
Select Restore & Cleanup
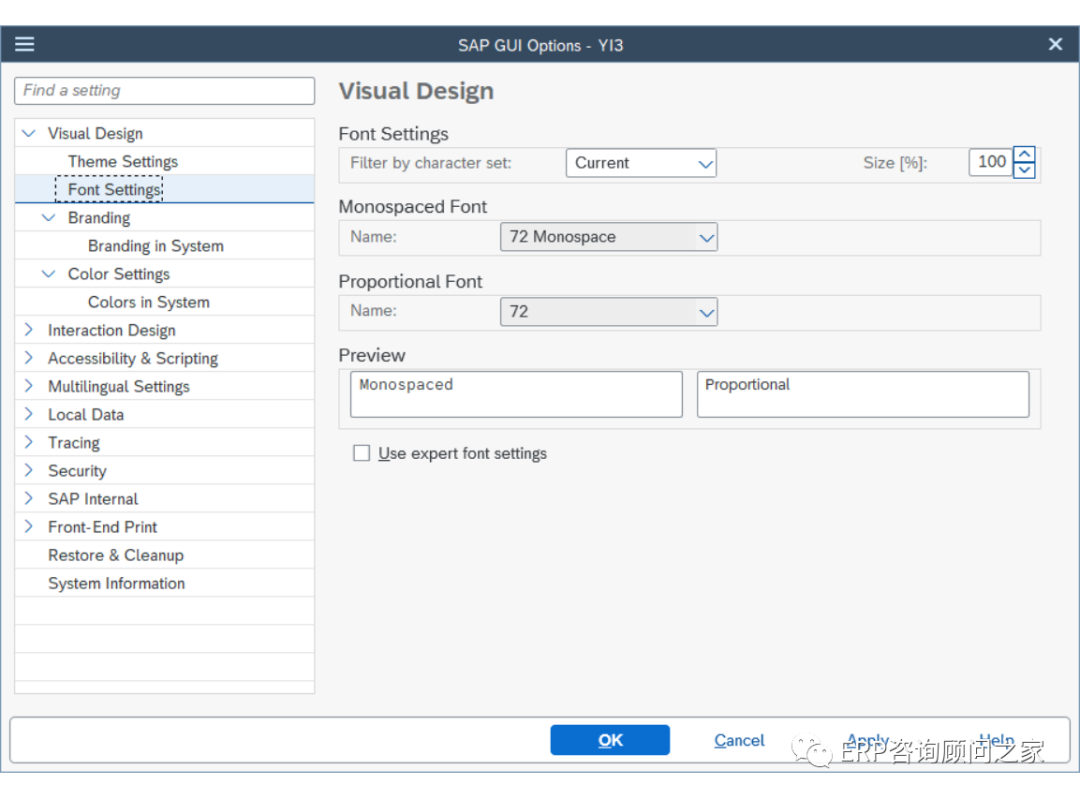(115, 555)
